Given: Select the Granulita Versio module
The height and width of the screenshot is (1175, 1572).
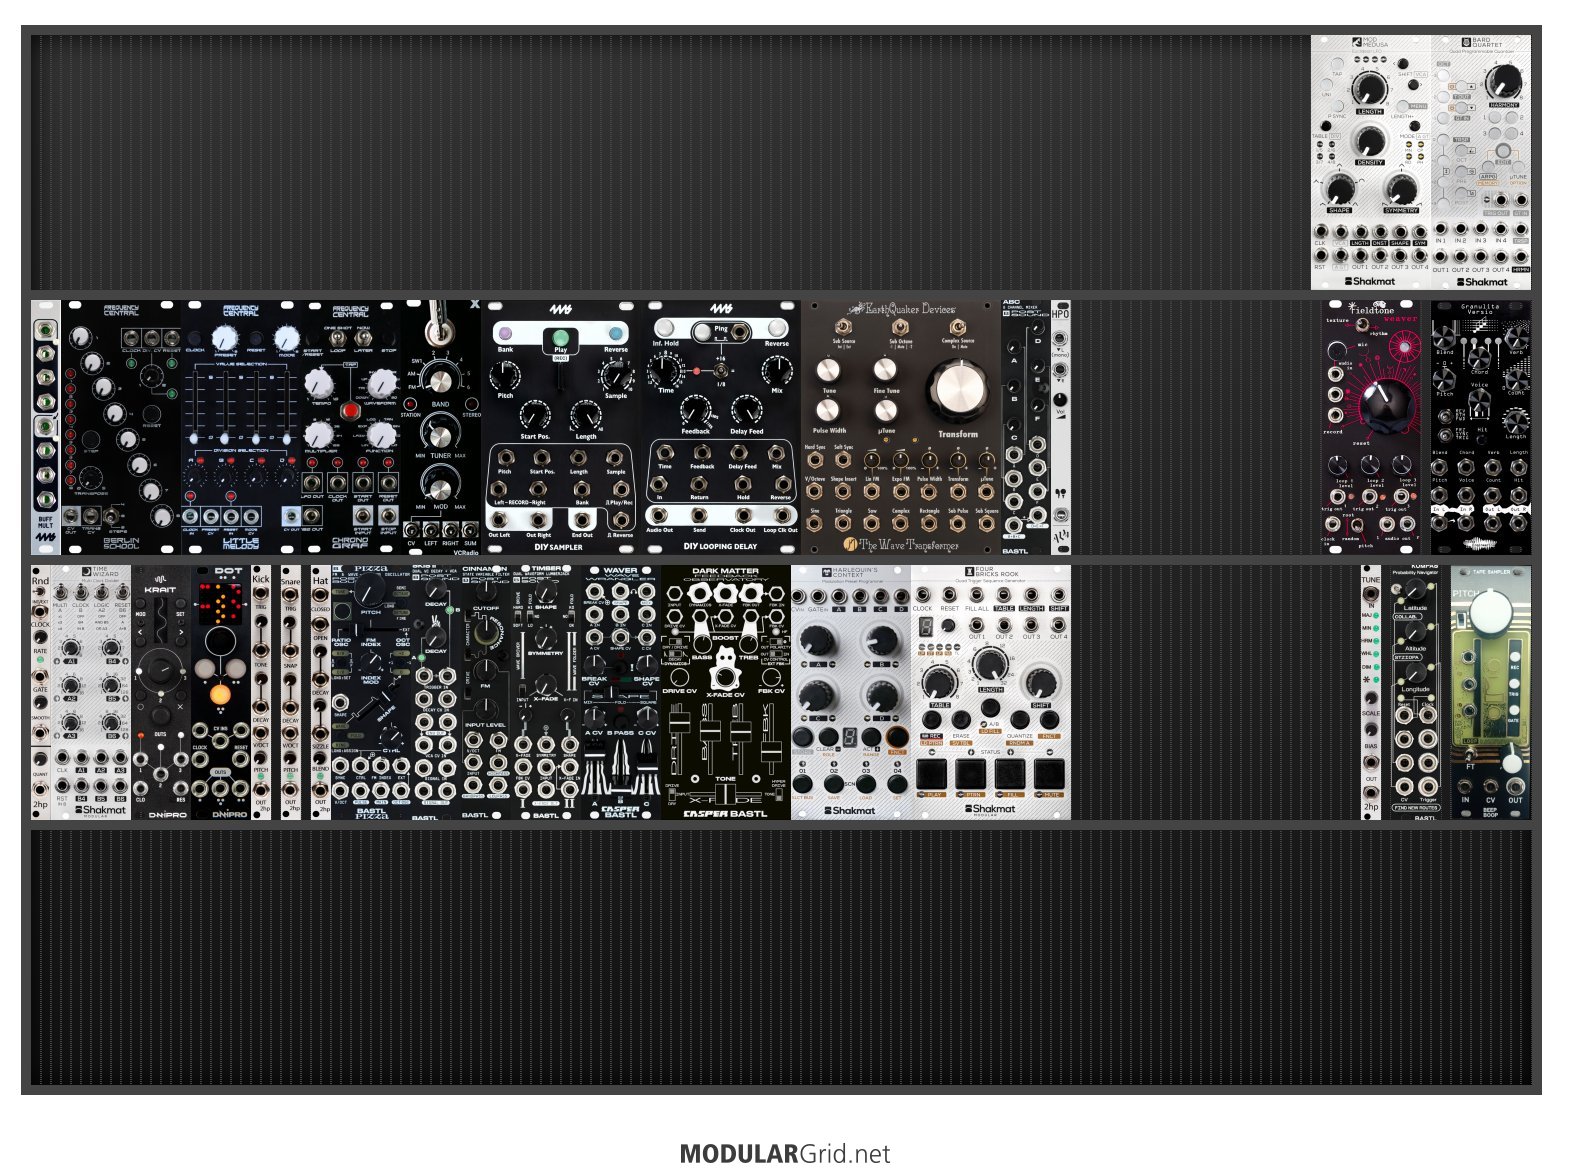Looking at the screenshot, I should [x=1481, y=427].
